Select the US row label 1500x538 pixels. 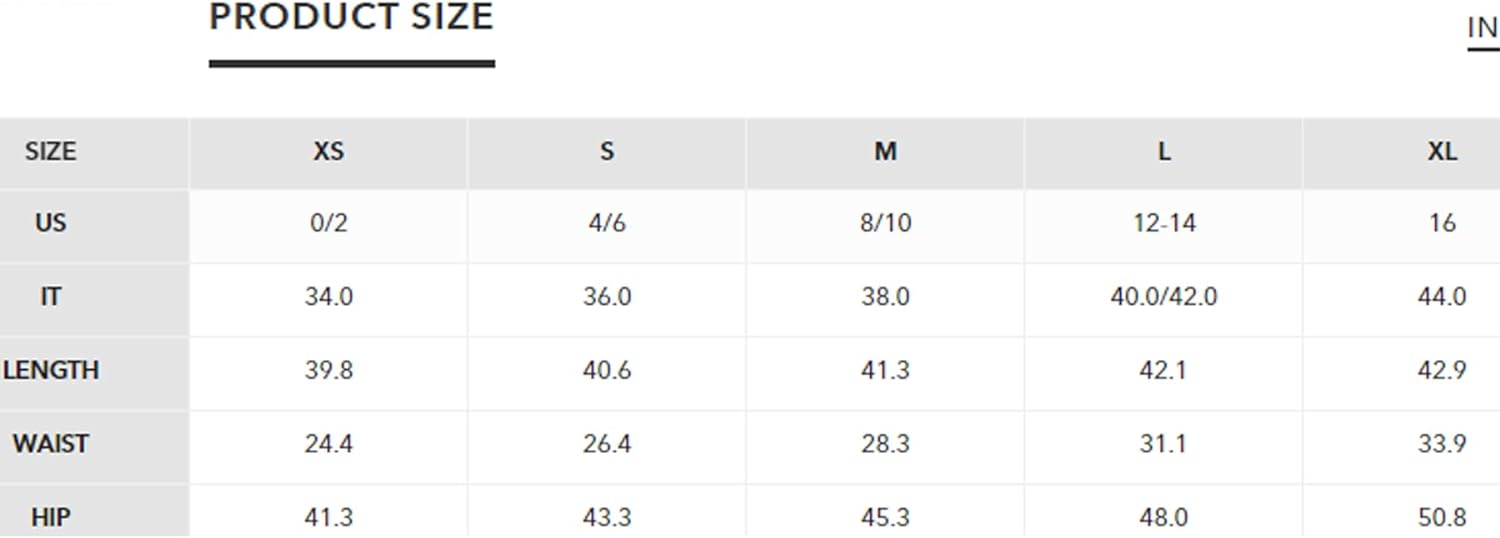(50, 223)
